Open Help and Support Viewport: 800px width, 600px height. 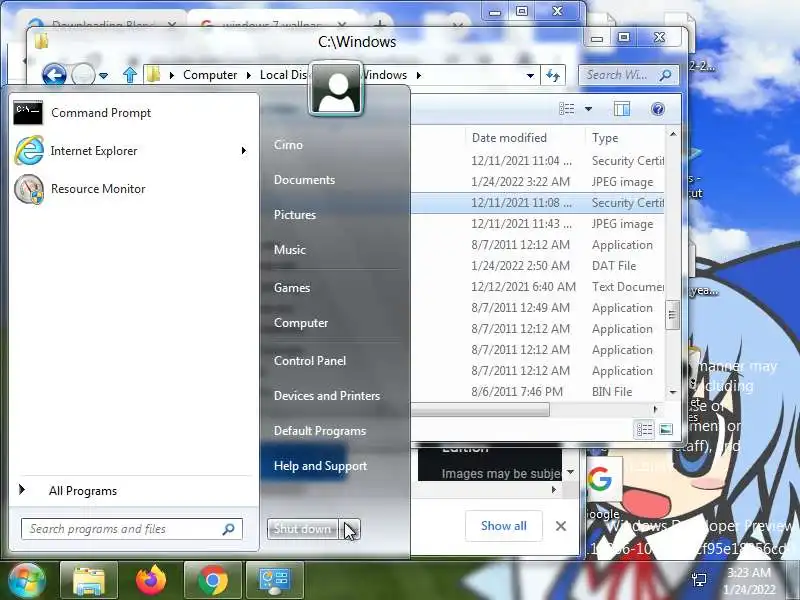tap(320, 466)
